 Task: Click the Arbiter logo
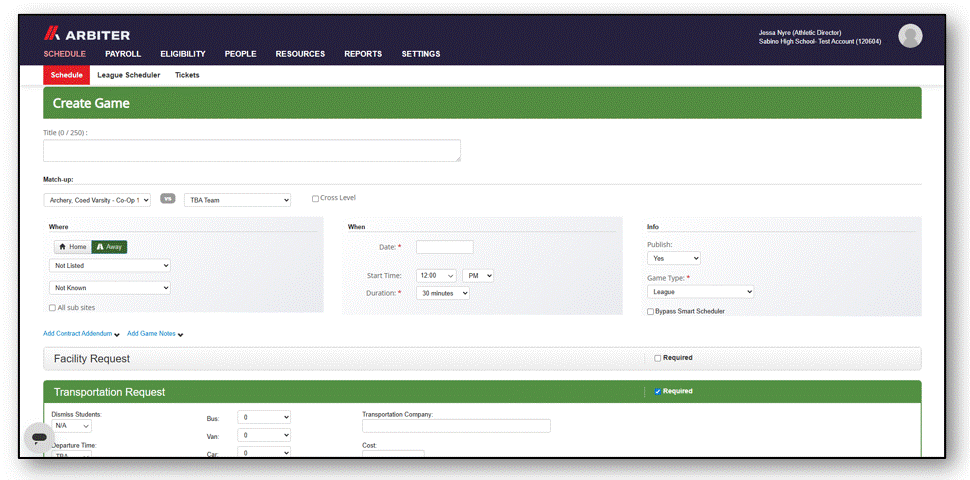pos(87,35)
